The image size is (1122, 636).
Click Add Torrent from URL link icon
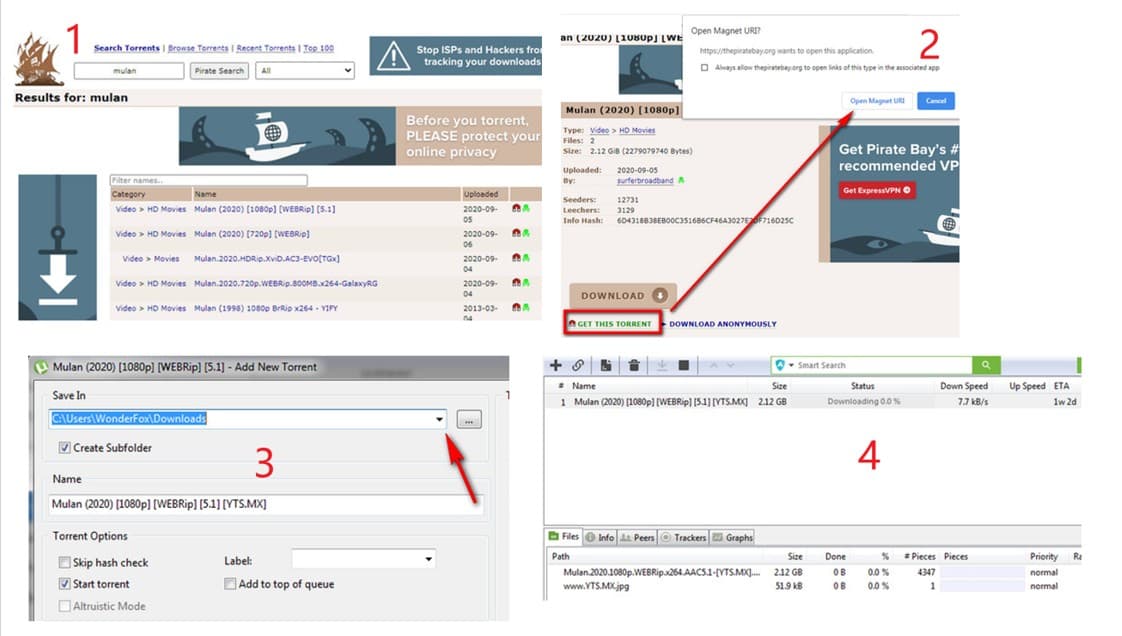click(578, 366)
